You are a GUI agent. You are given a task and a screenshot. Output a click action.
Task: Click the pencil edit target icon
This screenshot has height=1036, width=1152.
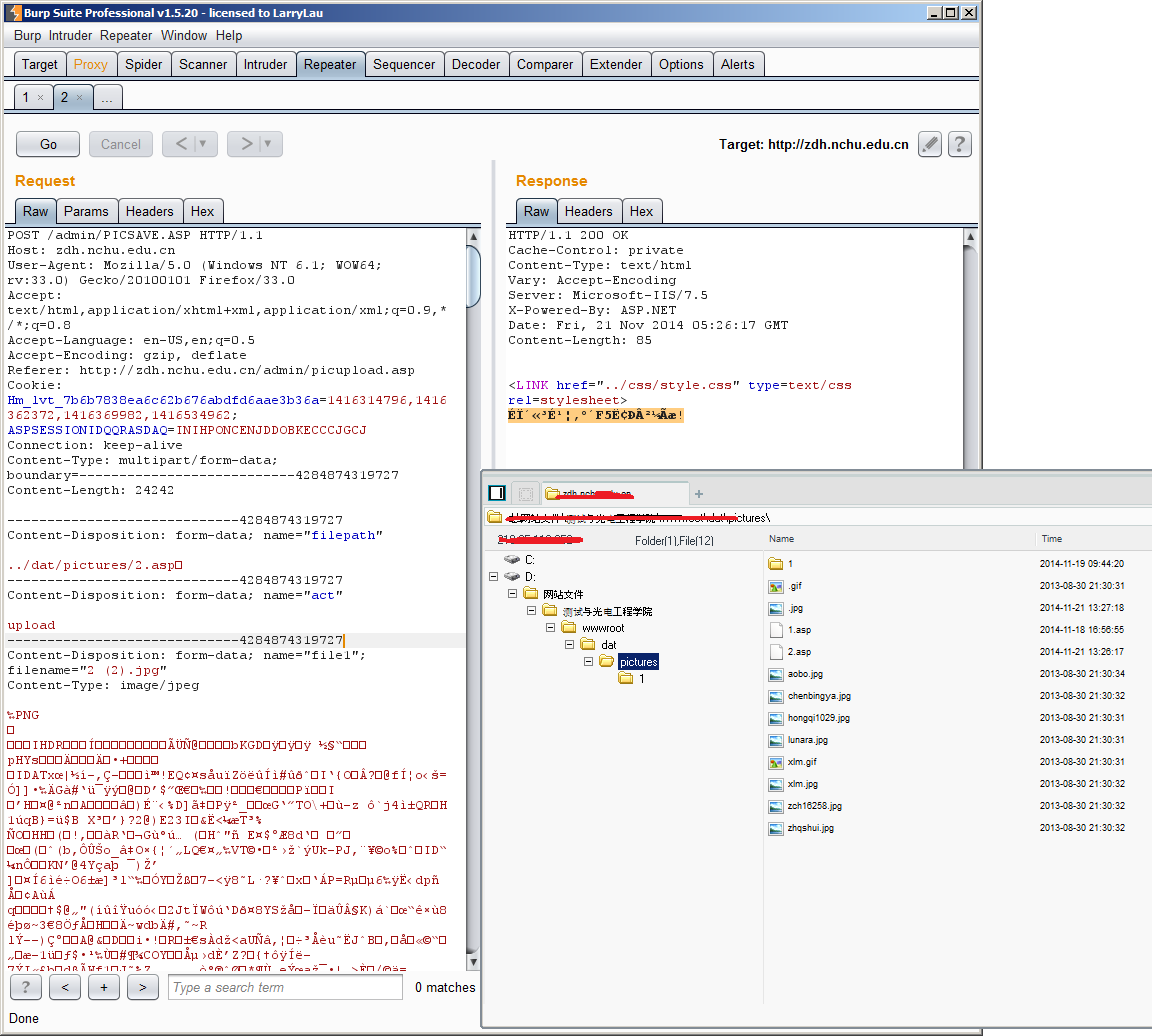[x=929, y=144]
